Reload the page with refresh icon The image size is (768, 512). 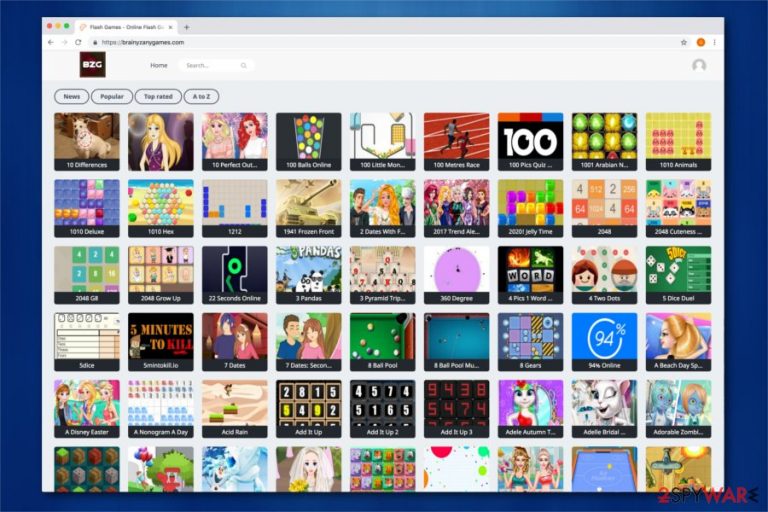click(x=78, y=43)
